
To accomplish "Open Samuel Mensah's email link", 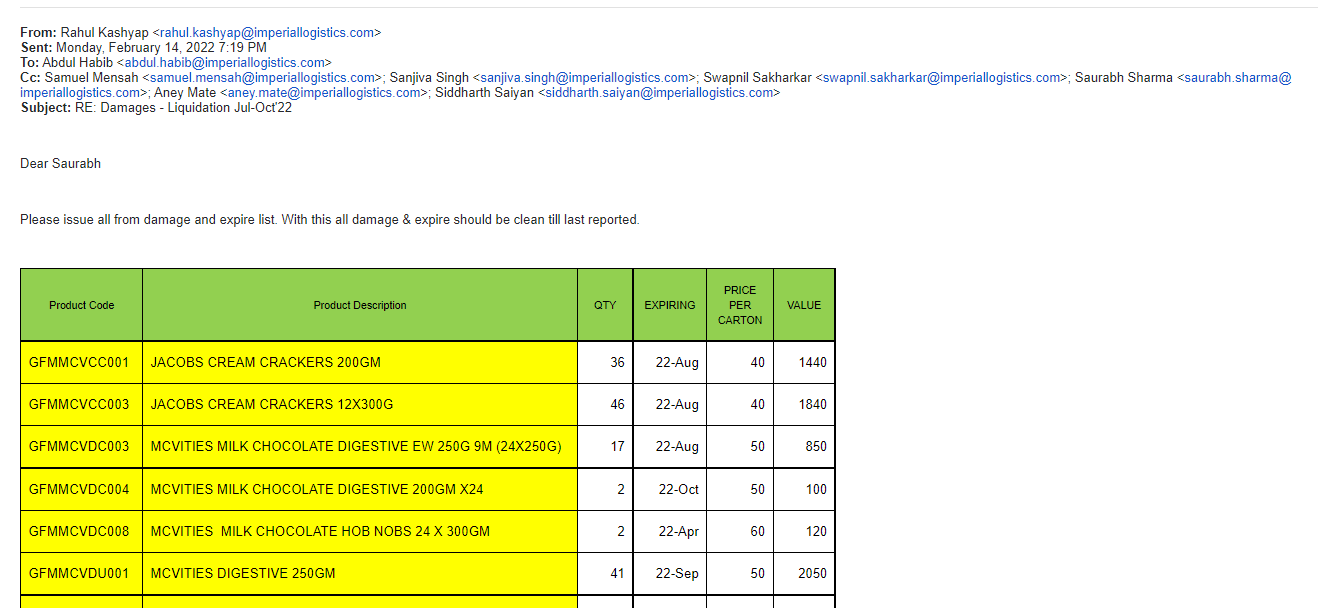I will coord(264,77).
